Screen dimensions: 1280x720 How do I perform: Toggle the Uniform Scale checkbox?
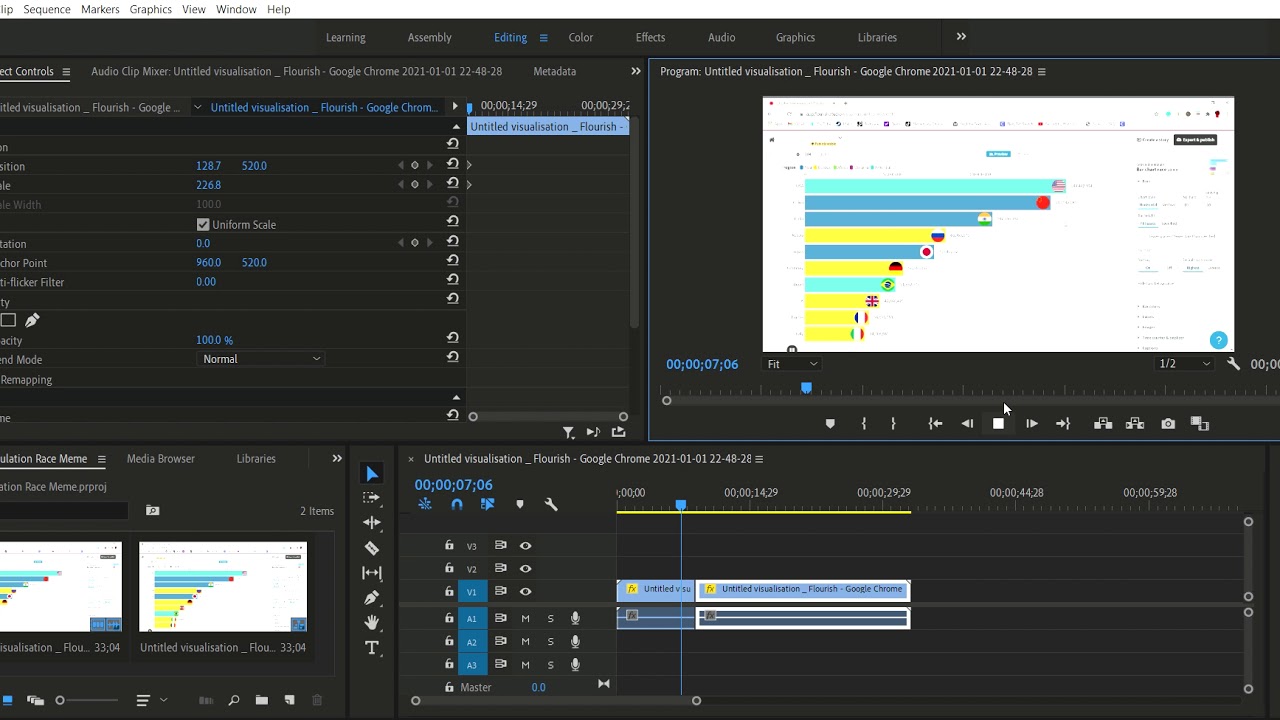[203, 225]
